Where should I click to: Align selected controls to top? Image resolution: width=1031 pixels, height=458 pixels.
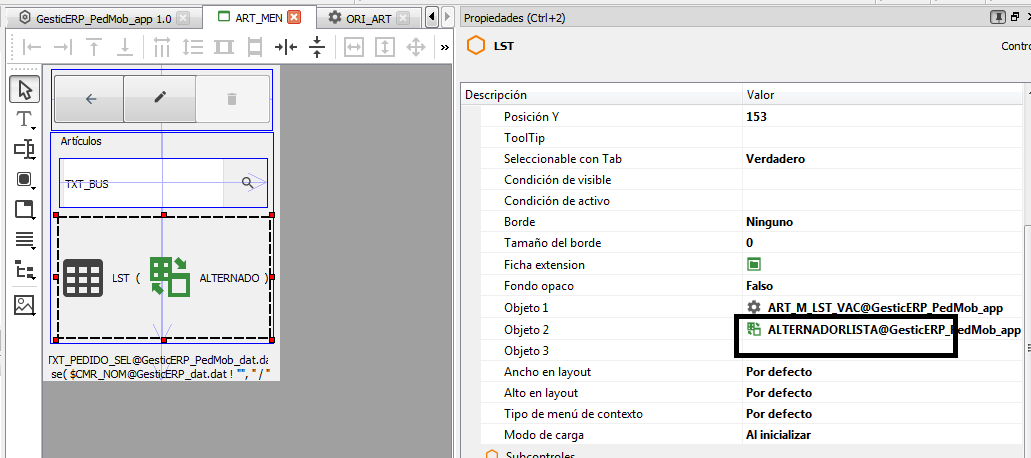point(94,47)
